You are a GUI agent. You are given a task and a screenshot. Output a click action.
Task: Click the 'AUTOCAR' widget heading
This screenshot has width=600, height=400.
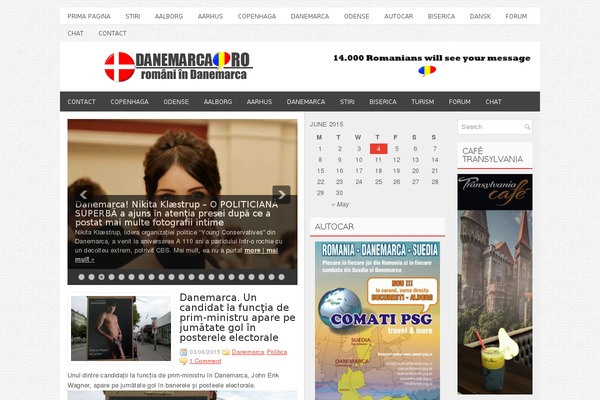coord(334,227)
